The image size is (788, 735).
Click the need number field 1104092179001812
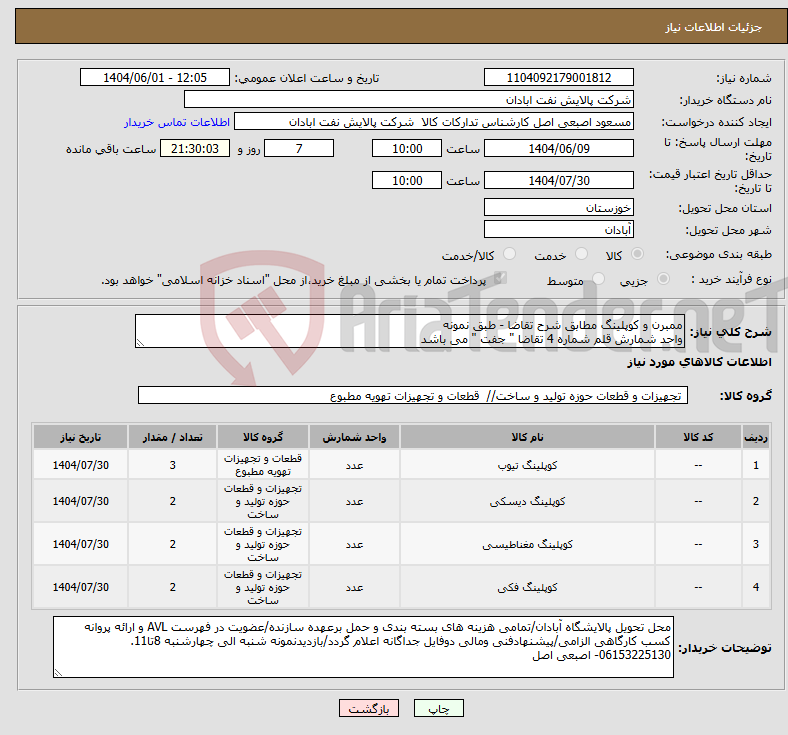(x=558, y=78)
